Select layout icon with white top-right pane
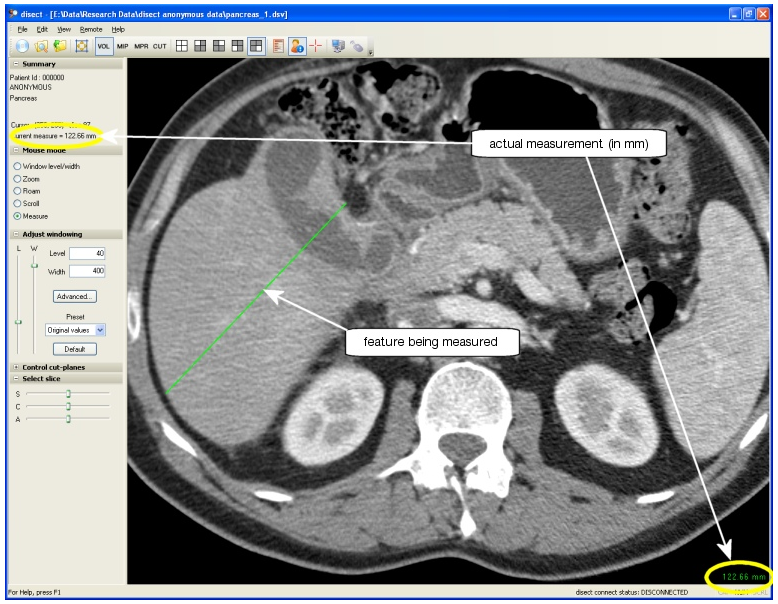Image resolution: width=778 pixels, height=604 pixels. (219, 46)
